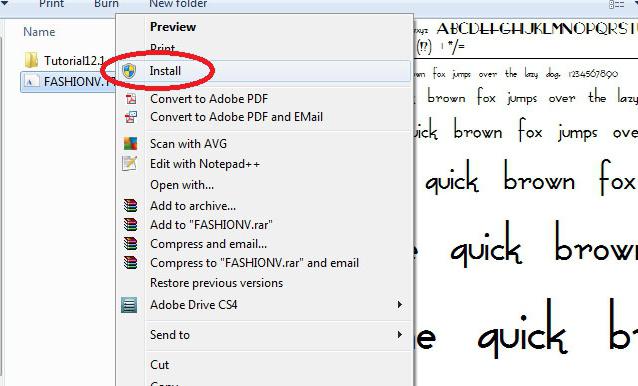The width and height of the screenshot is (638, 386).
Task: Click the Convert to Adobe PDF icon
Action: pyautogui.click(x=131, y=99)
